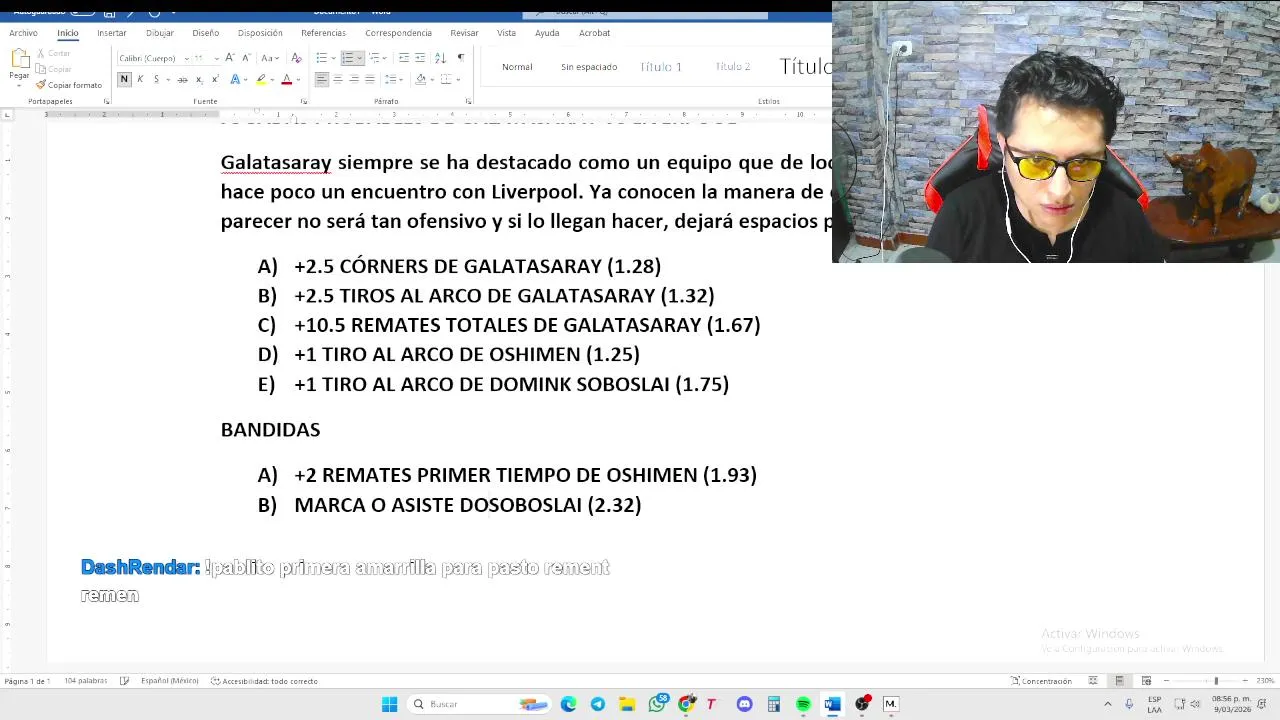The height and width of the screenshot is (720, 1280).
Task: Expand underline style dropdown arrow
Action: [168, 79]
